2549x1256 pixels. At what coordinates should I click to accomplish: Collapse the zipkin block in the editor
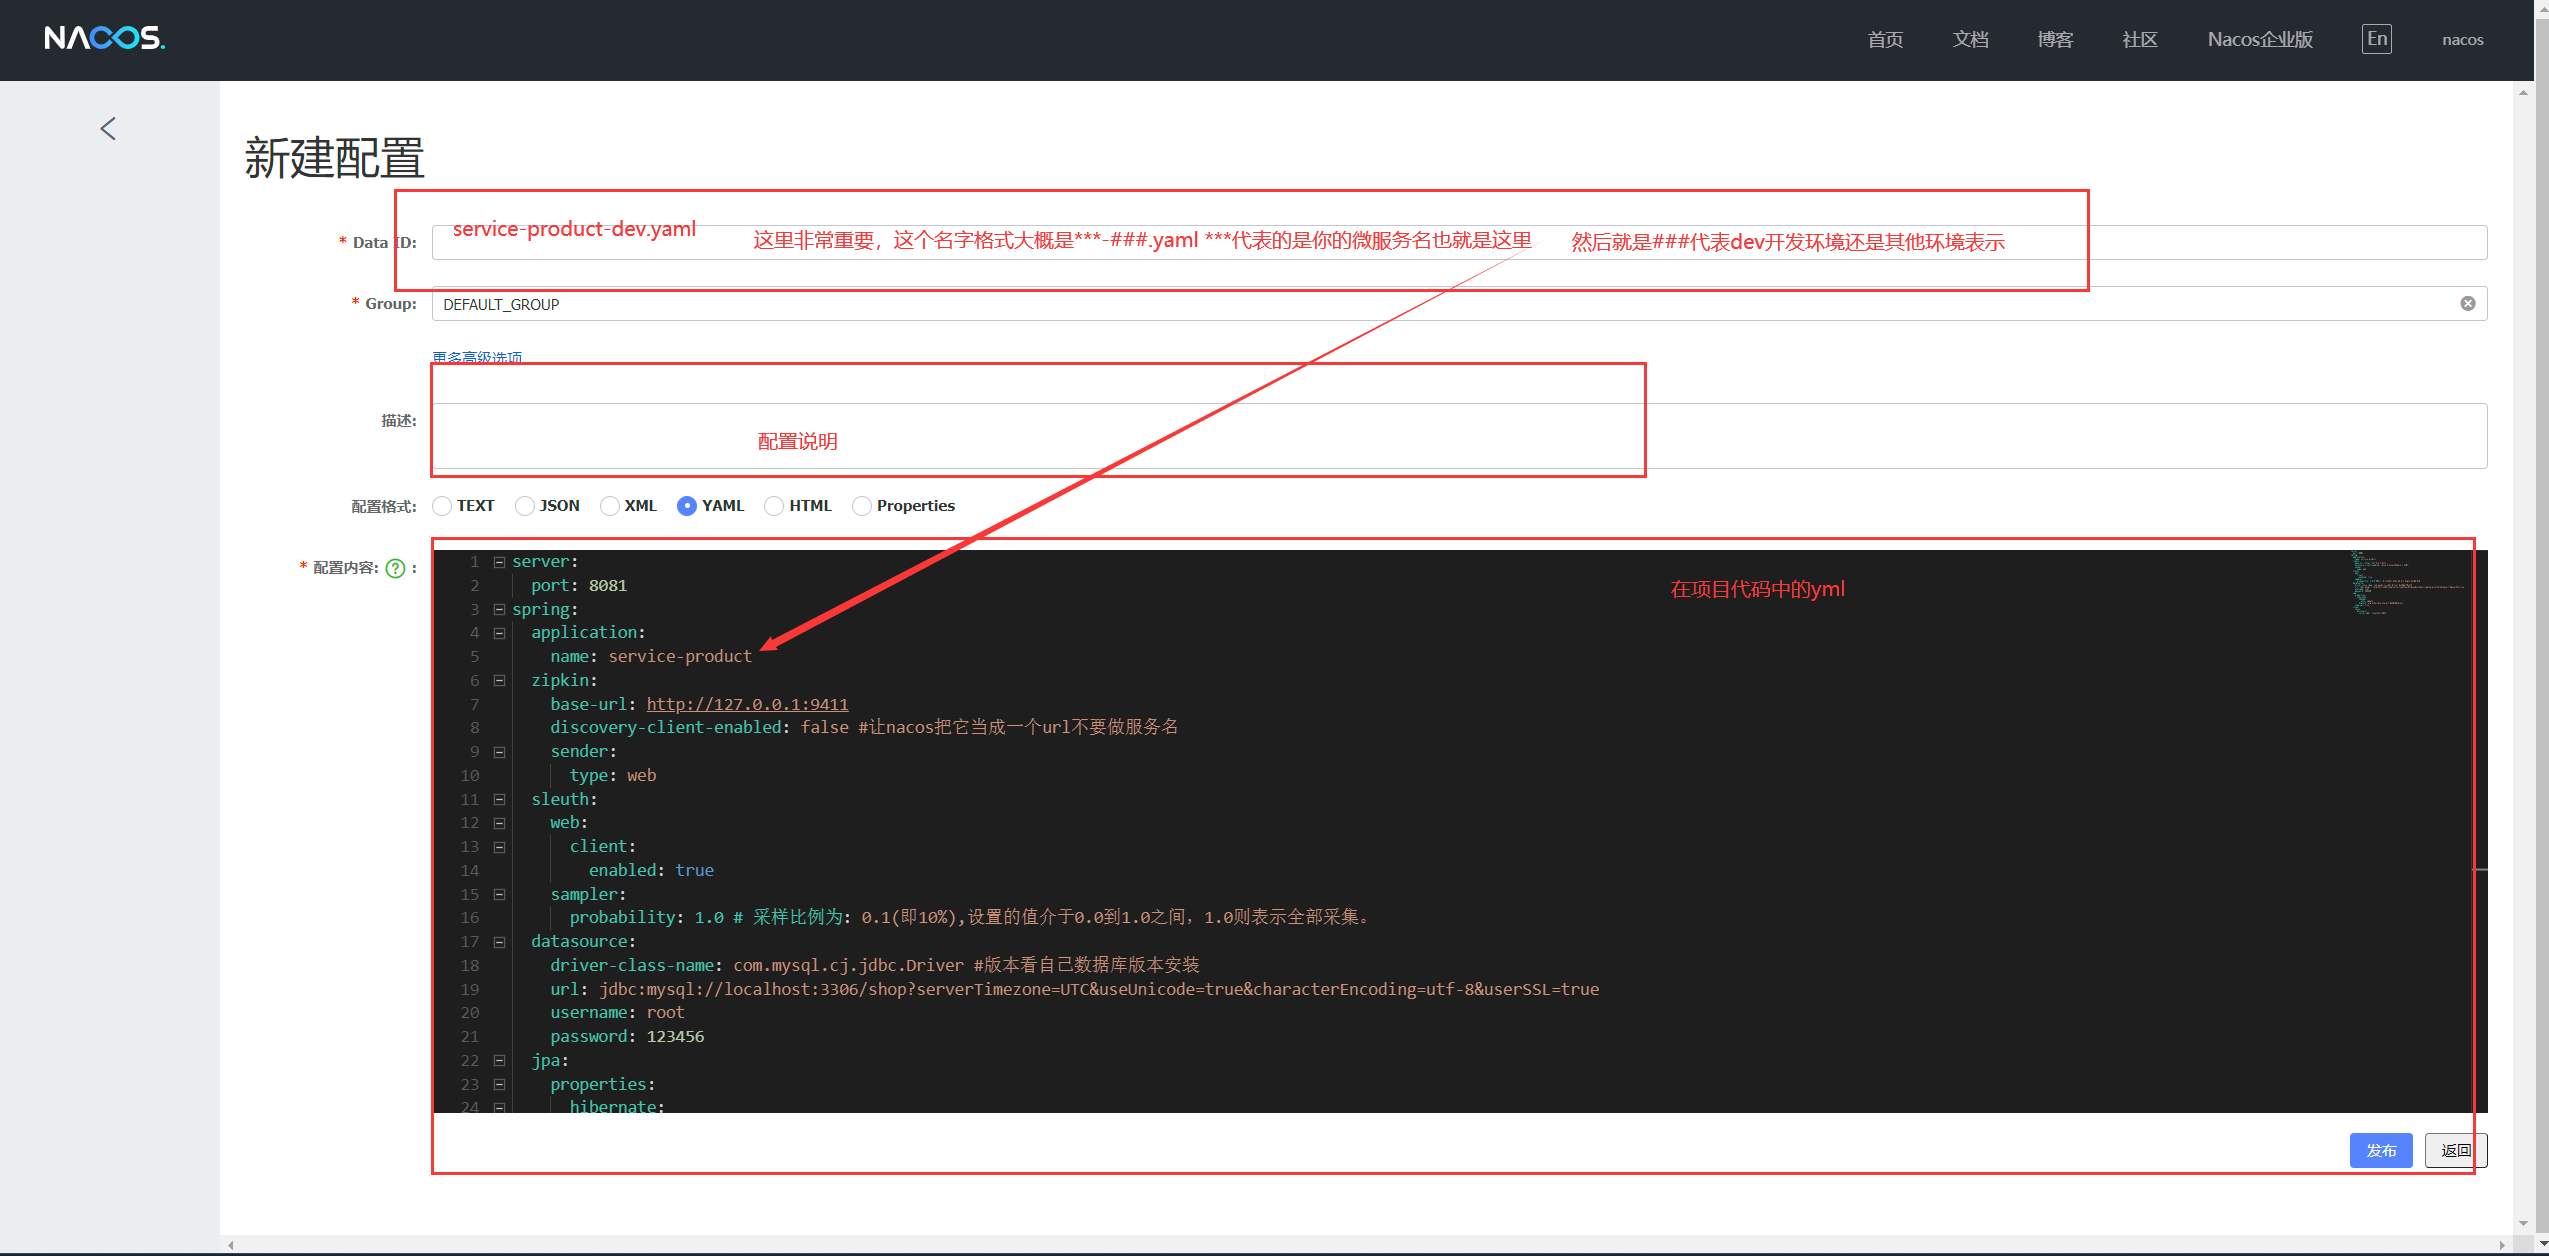coord(500,680)
